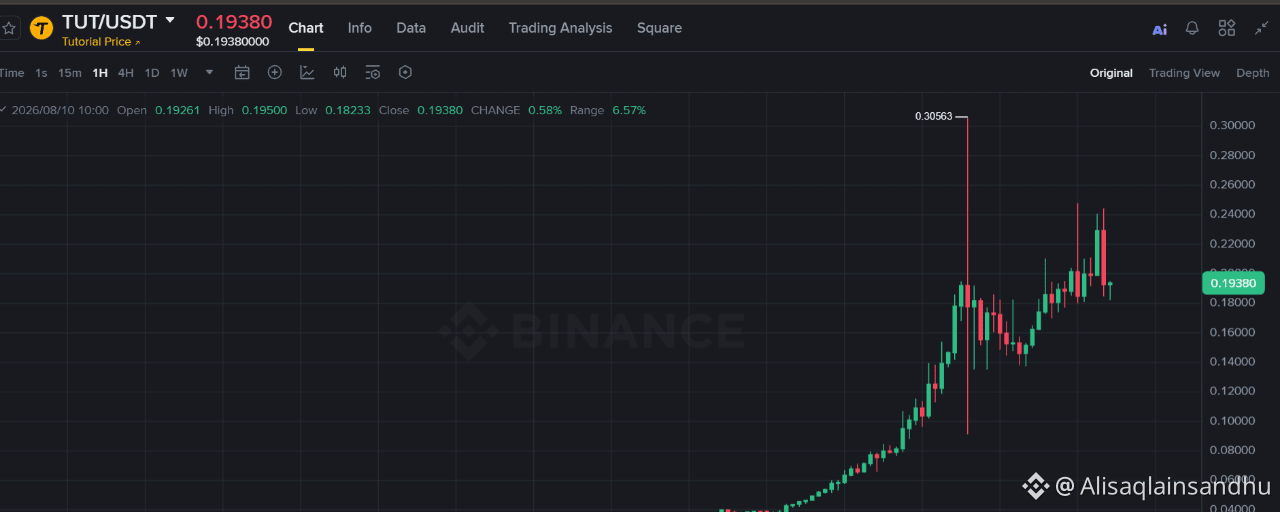
Task: Click the $0.19380000 USD price text
Action: [x=233, y=42]
